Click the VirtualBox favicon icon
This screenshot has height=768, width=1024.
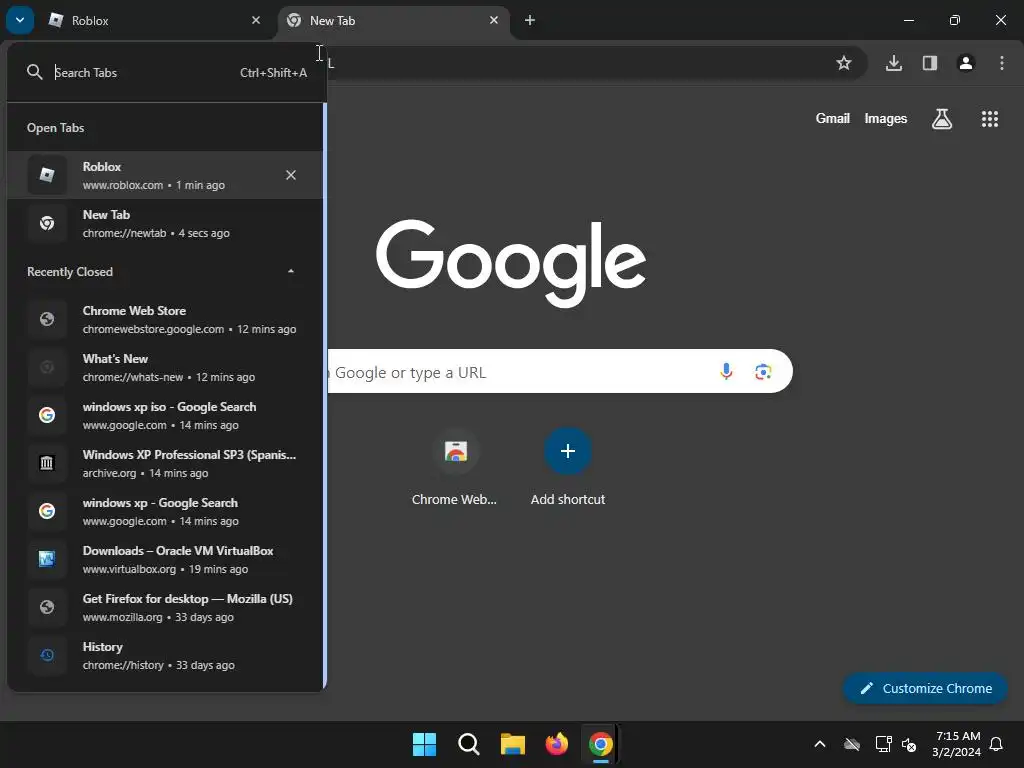click(x=47, y=559)
